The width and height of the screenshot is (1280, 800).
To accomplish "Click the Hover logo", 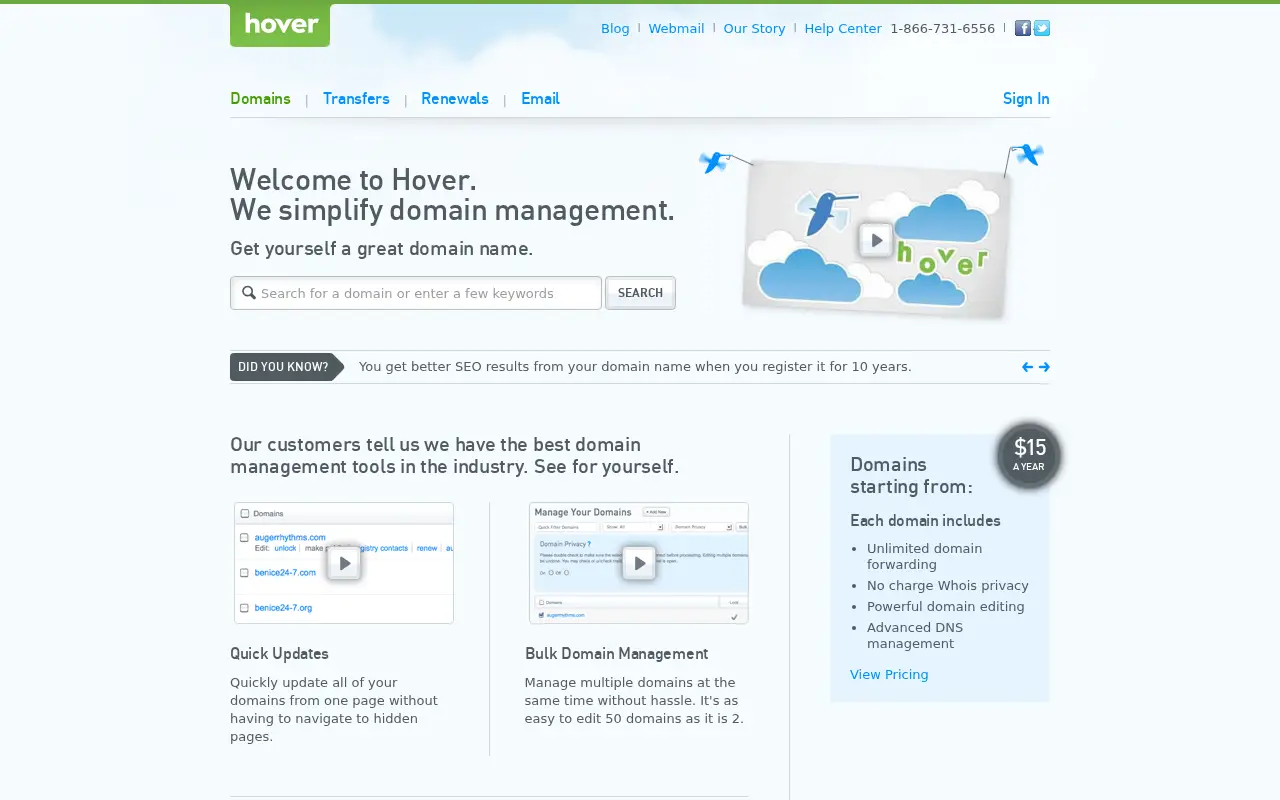I will (x=280, y=24).
